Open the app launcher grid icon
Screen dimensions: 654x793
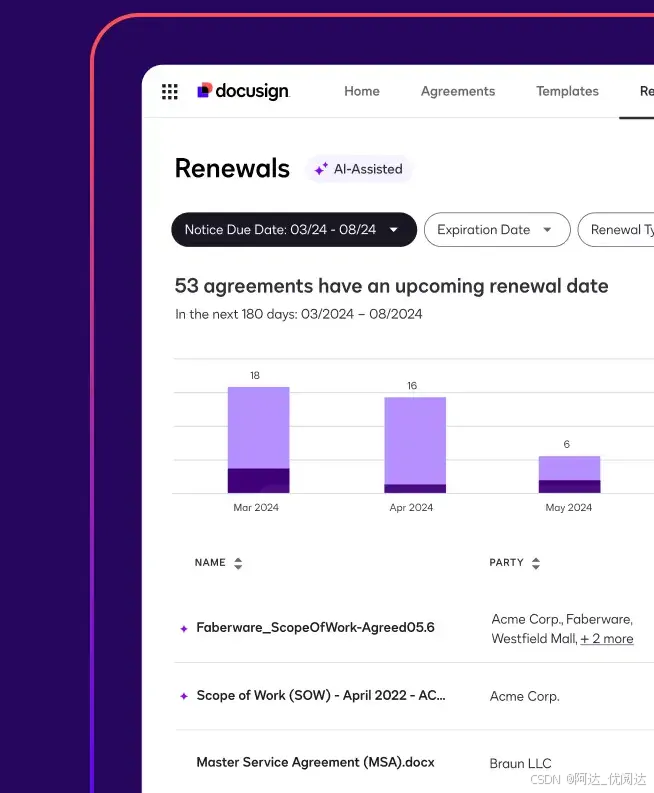pos(169,92)
